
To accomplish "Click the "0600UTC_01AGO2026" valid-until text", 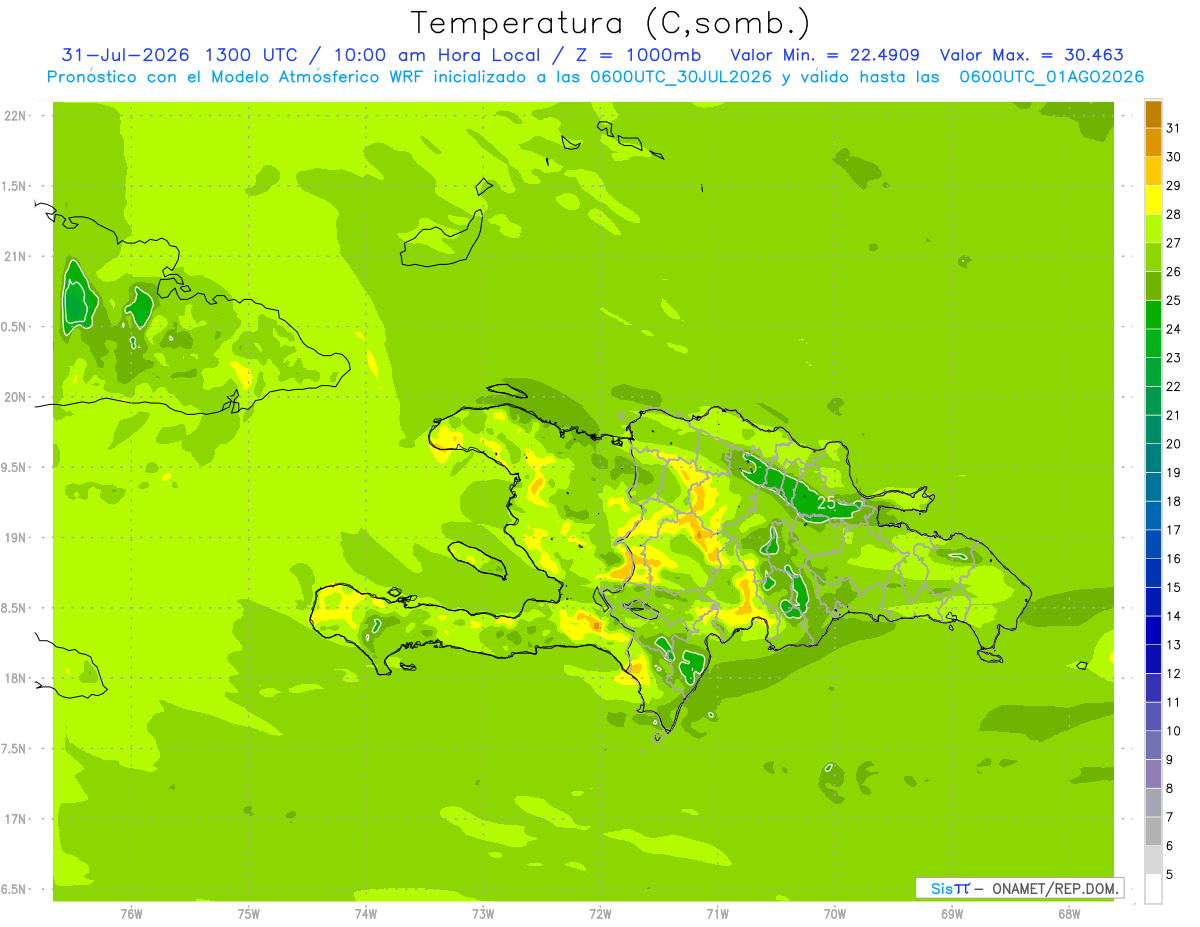I will [1051, 76].
